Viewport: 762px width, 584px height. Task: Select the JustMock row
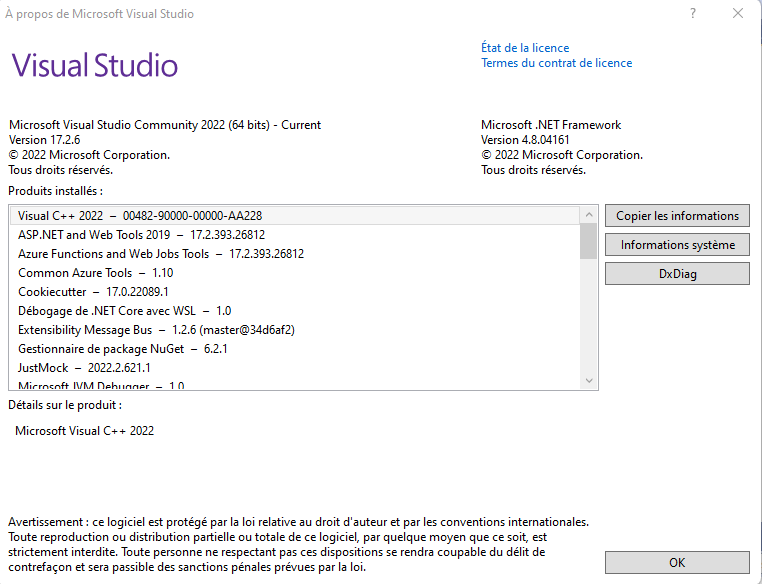(294, 368)
